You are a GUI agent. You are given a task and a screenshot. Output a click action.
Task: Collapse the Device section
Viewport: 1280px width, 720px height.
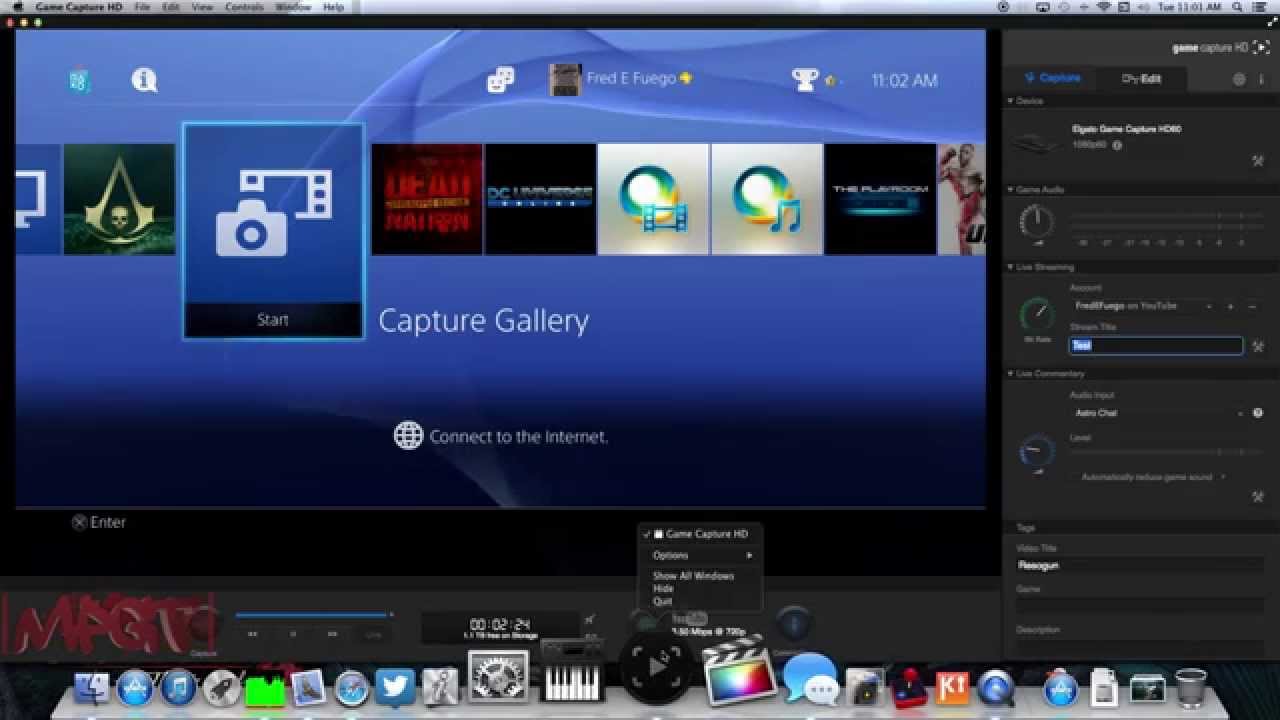[1010, 101]
